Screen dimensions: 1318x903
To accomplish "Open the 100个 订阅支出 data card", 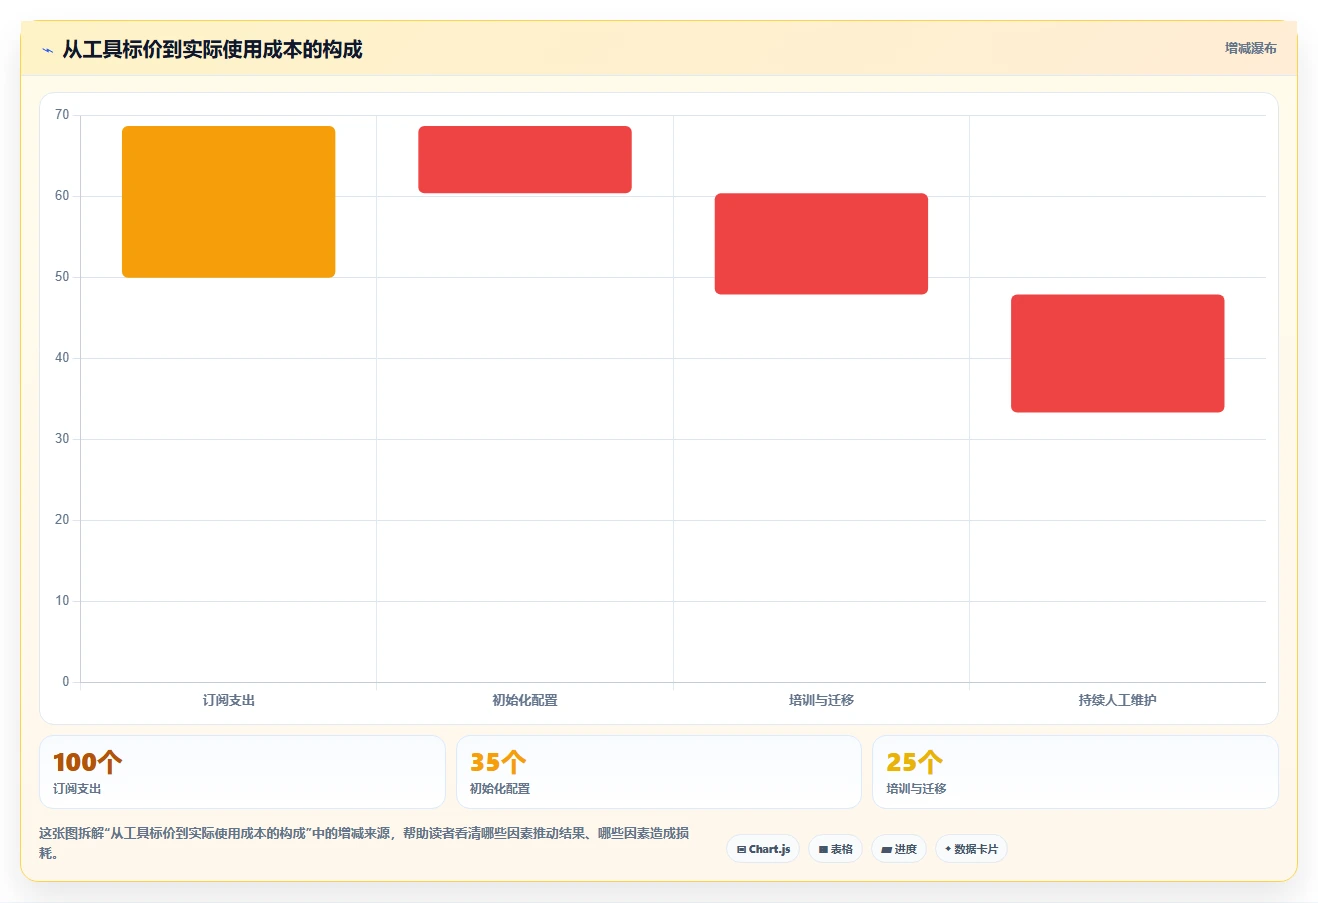I will pyautogui.click(x=242, y=772).
